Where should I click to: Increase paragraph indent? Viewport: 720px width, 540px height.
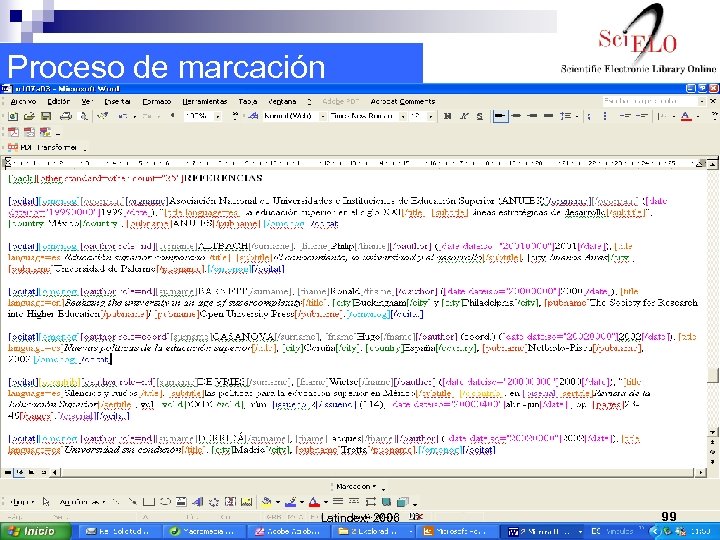pyautogui.click(x=641, y=117)
